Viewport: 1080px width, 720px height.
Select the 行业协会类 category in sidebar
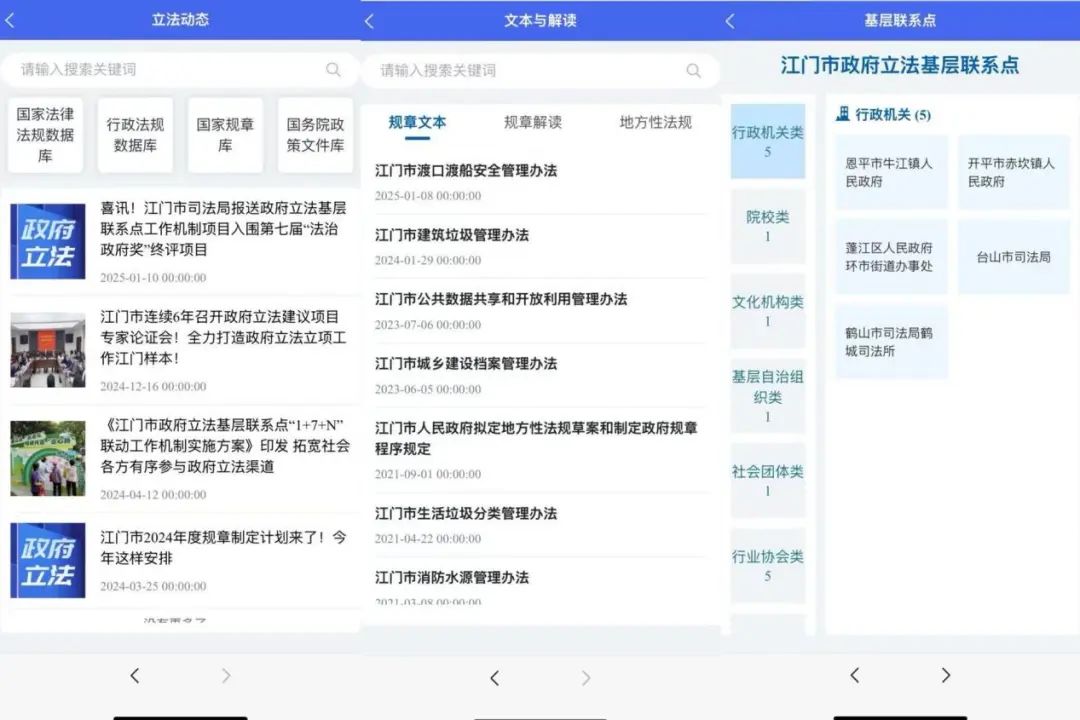pyautogui.click(x=767, y=565)
